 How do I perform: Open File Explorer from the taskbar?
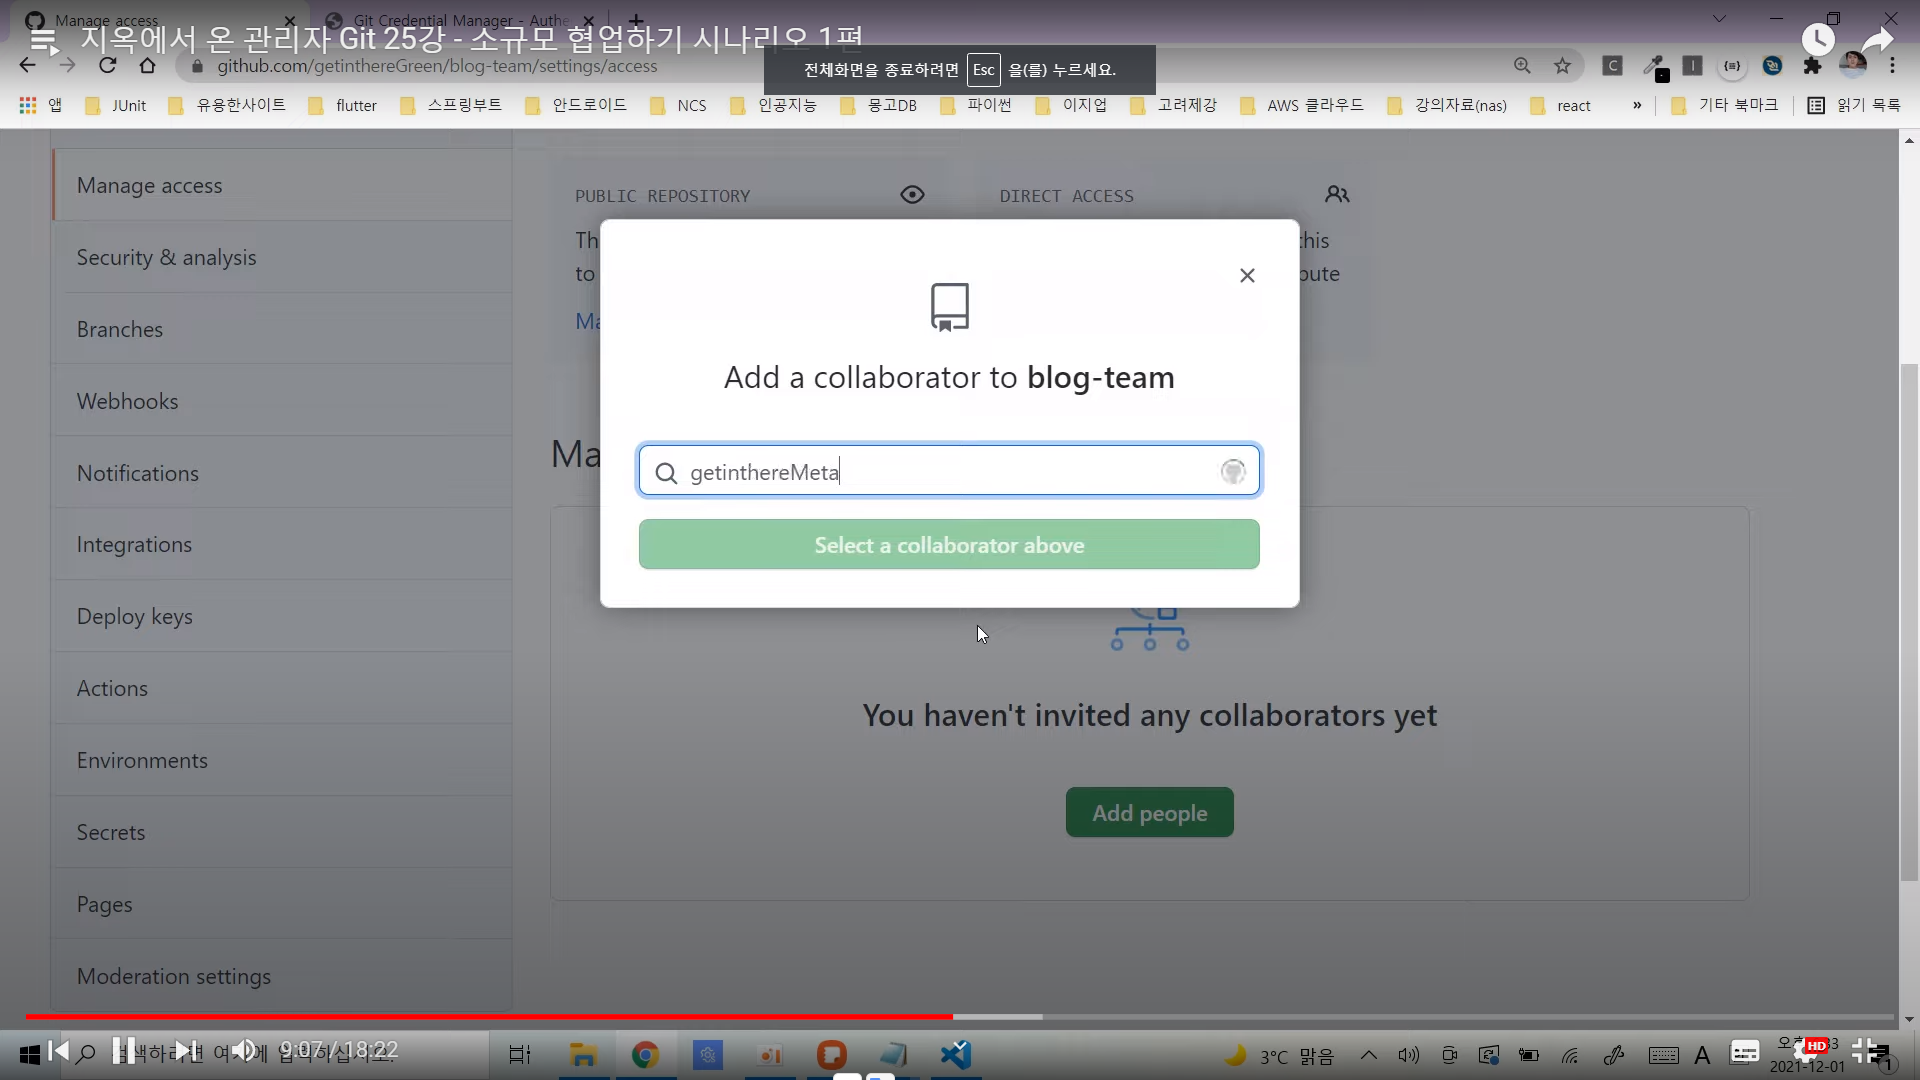(x=583, y=1055)
